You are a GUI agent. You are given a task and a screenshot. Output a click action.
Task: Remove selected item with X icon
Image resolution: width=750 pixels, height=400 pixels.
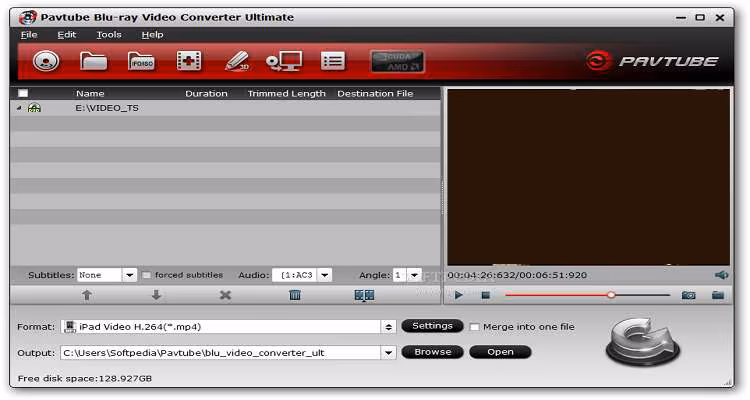point(225,295)
